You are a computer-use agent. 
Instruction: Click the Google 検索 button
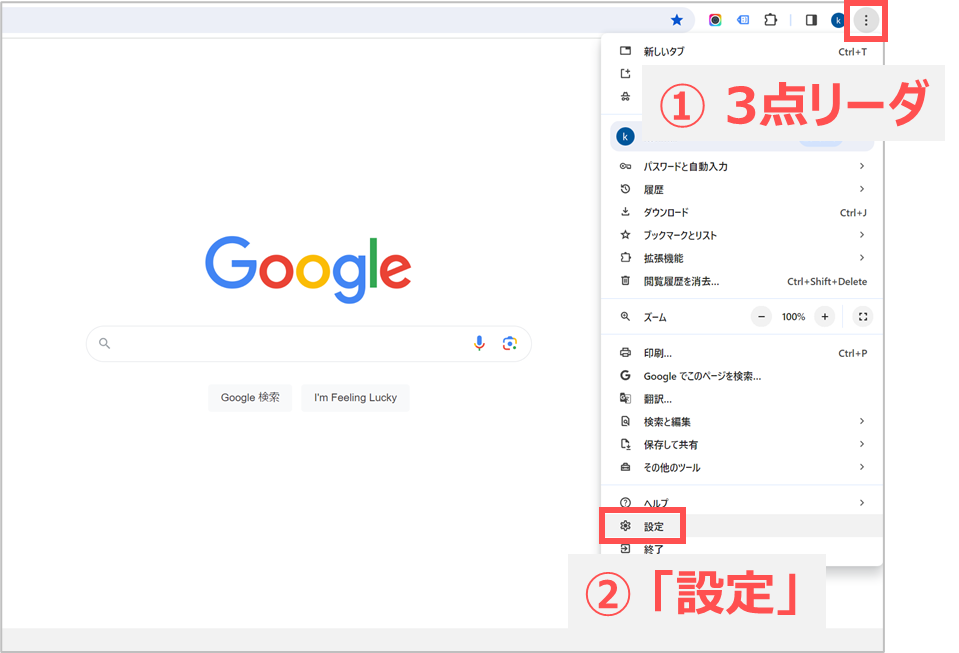click(x=250, y=397)
